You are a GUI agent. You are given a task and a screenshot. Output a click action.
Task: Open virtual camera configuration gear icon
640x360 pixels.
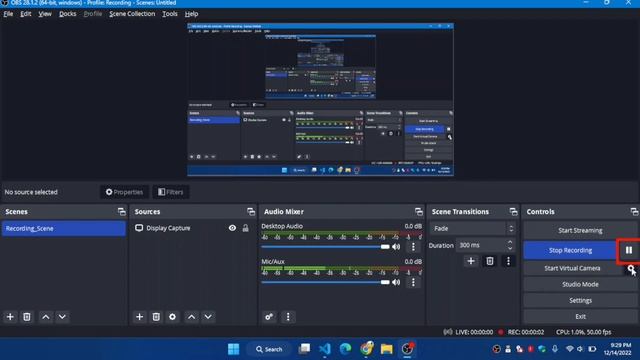tap(631, 269)
